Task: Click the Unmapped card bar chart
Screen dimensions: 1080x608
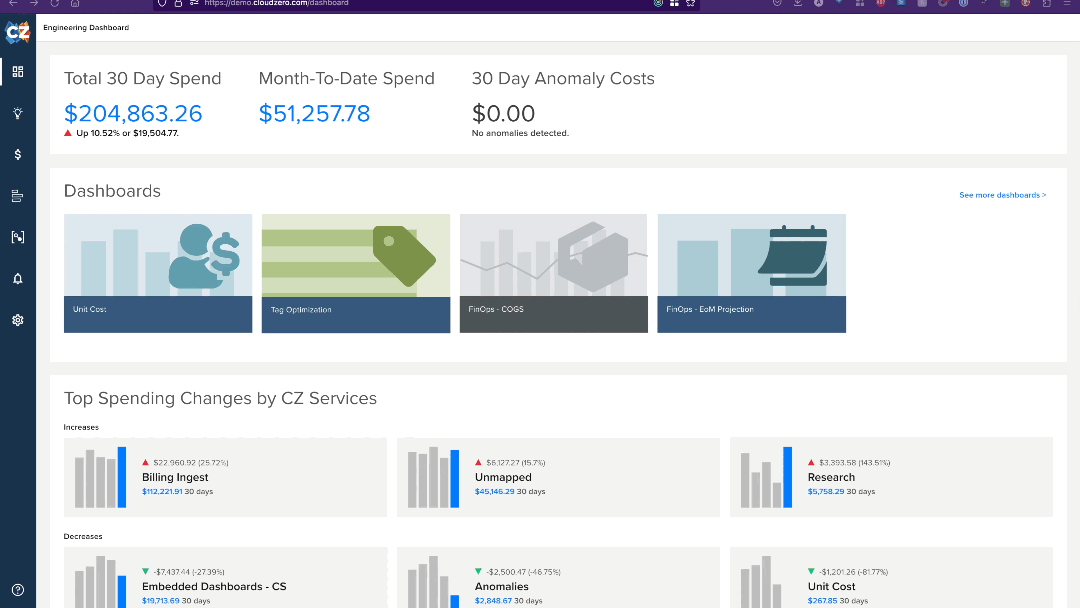Action: pos(433,477)
